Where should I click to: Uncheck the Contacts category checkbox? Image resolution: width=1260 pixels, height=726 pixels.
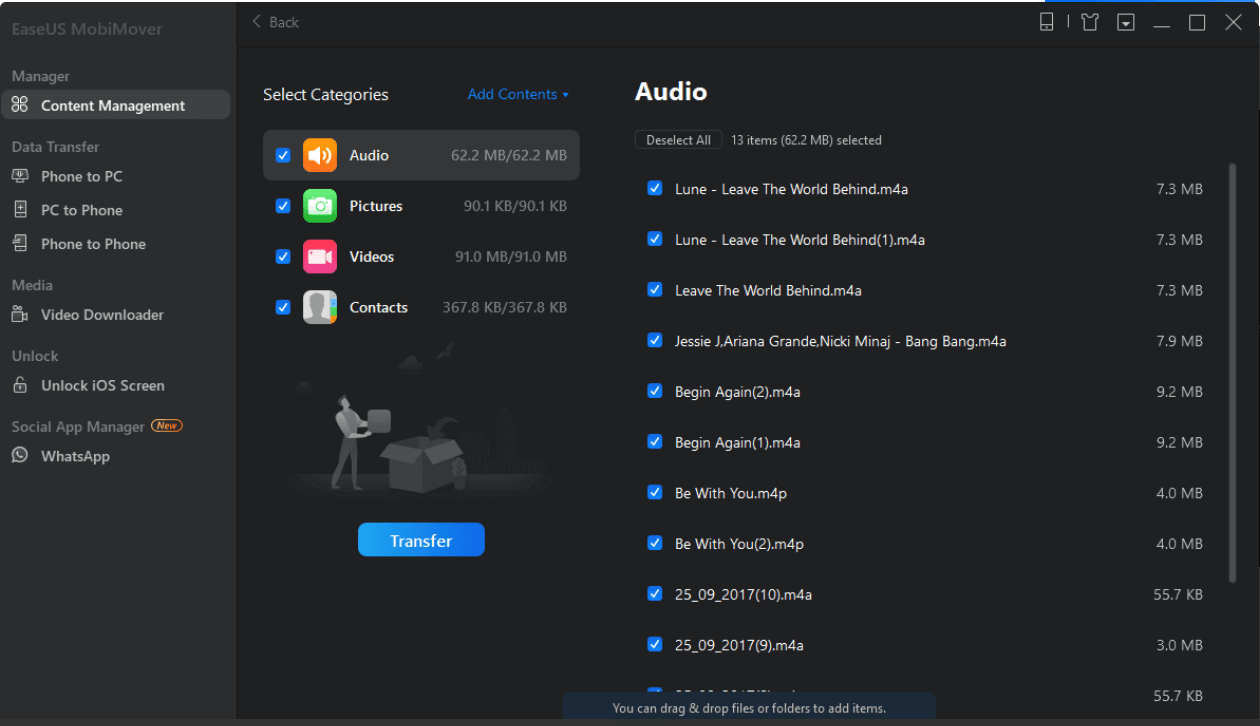click(283, 307)
